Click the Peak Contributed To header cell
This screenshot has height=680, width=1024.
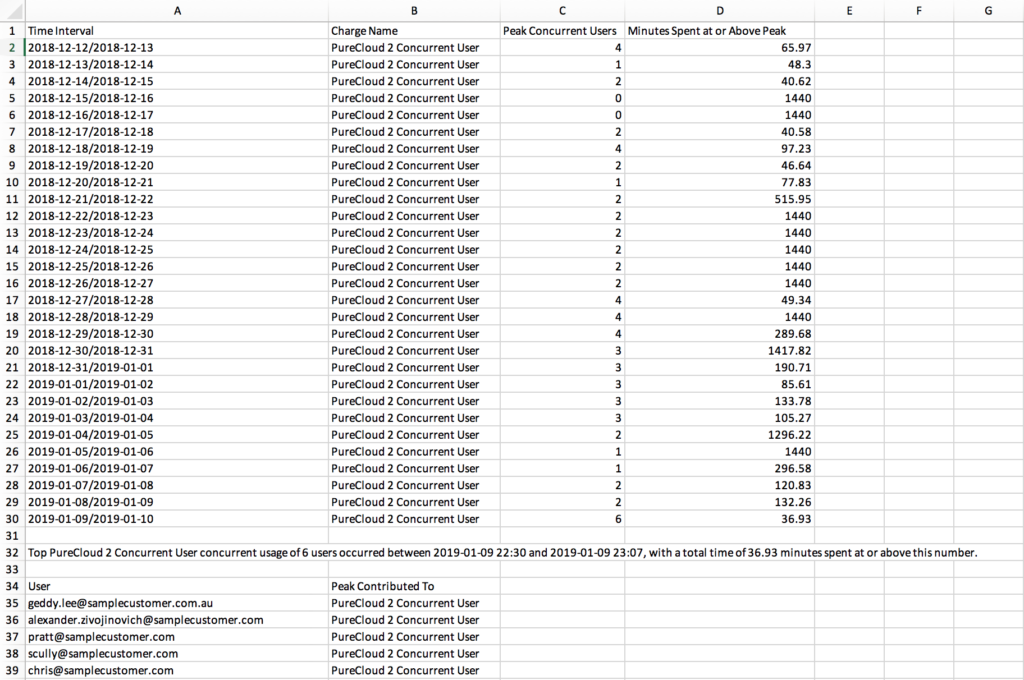pyautogui.click(x=414, y=587)
